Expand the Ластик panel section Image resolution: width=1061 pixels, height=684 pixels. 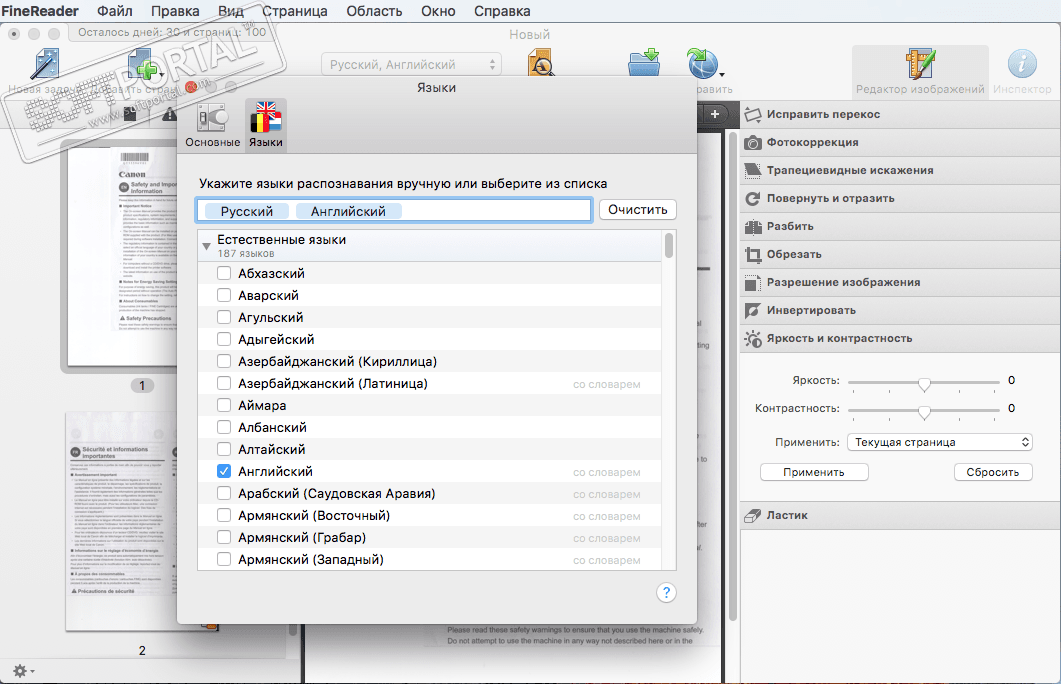(x=901, y=516)
